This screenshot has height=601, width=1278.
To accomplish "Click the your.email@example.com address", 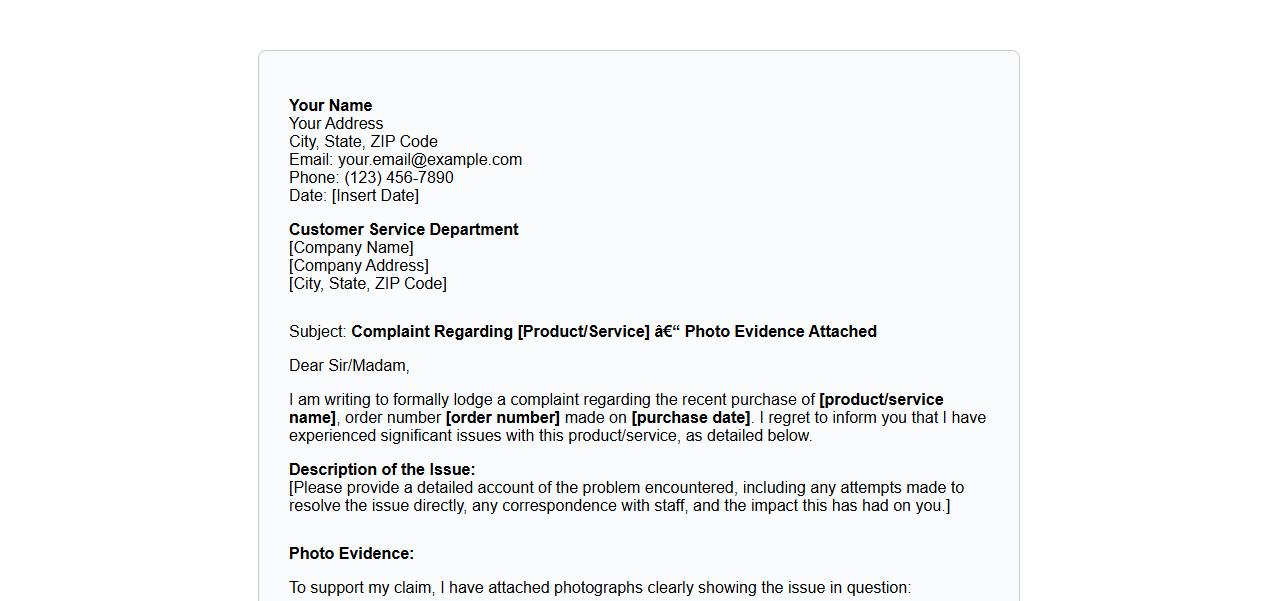I will pyautogui.click(x=430, y=160).
